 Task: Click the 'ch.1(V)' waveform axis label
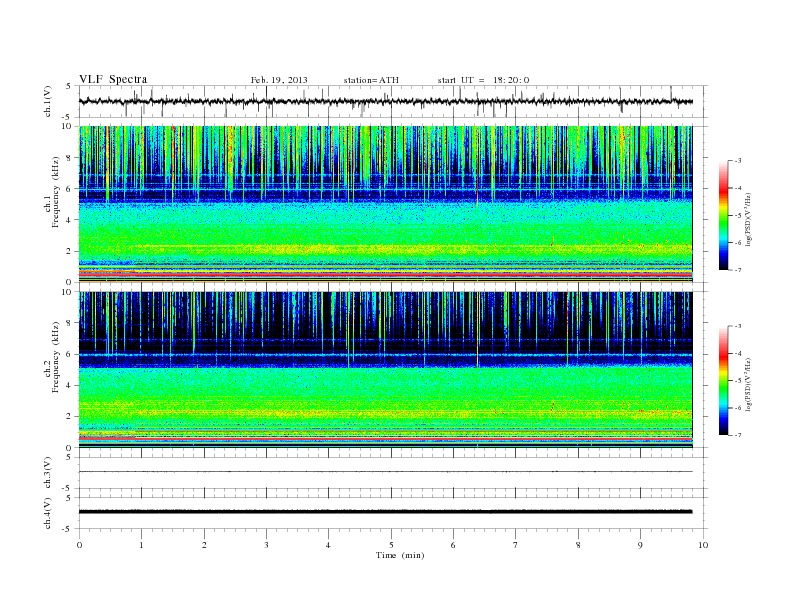pos(47,101)
